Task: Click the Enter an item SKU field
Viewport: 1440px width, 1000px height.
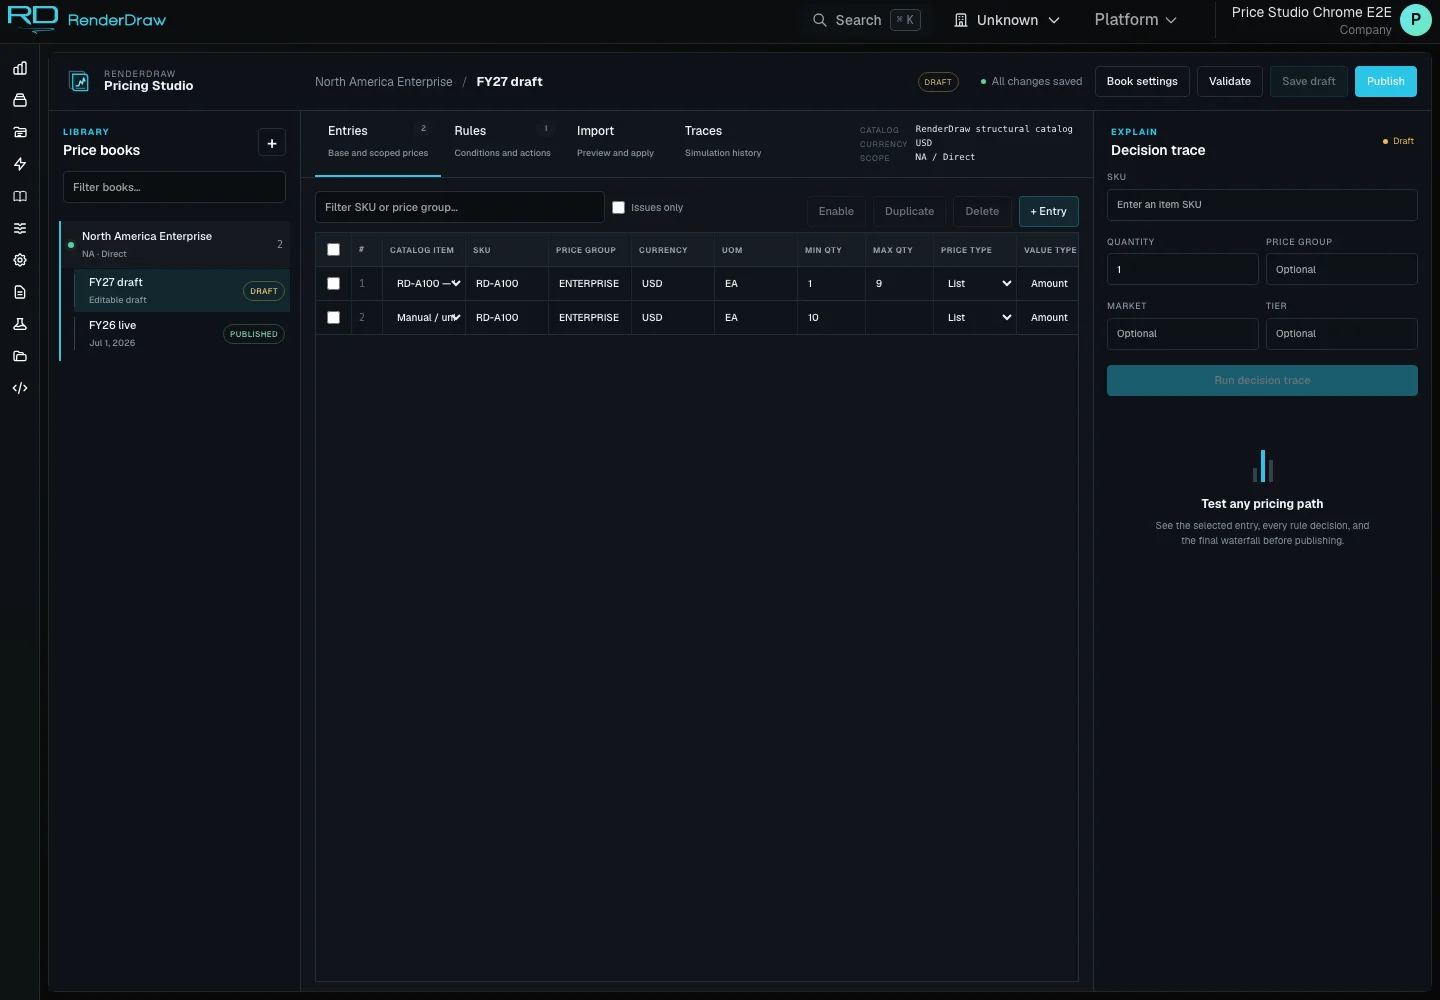Action: click(x=1262, y=205)
